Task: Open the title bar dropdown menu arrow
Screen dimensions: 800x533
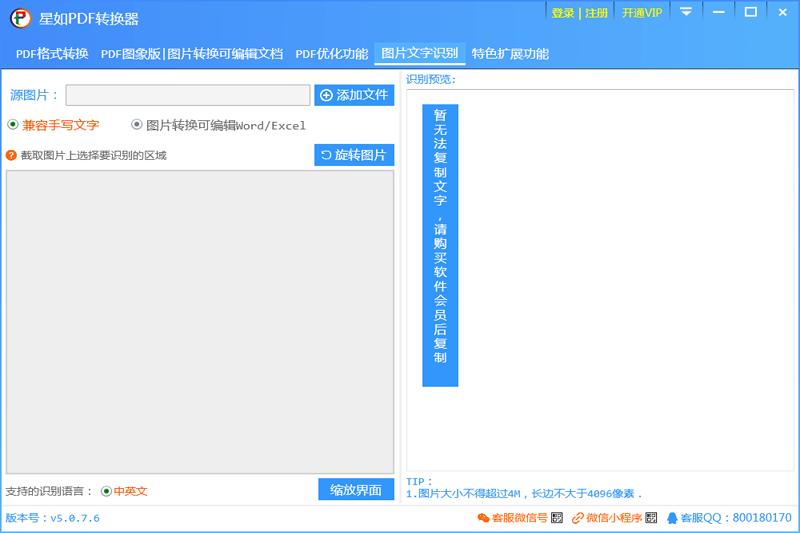Action: 686,11
